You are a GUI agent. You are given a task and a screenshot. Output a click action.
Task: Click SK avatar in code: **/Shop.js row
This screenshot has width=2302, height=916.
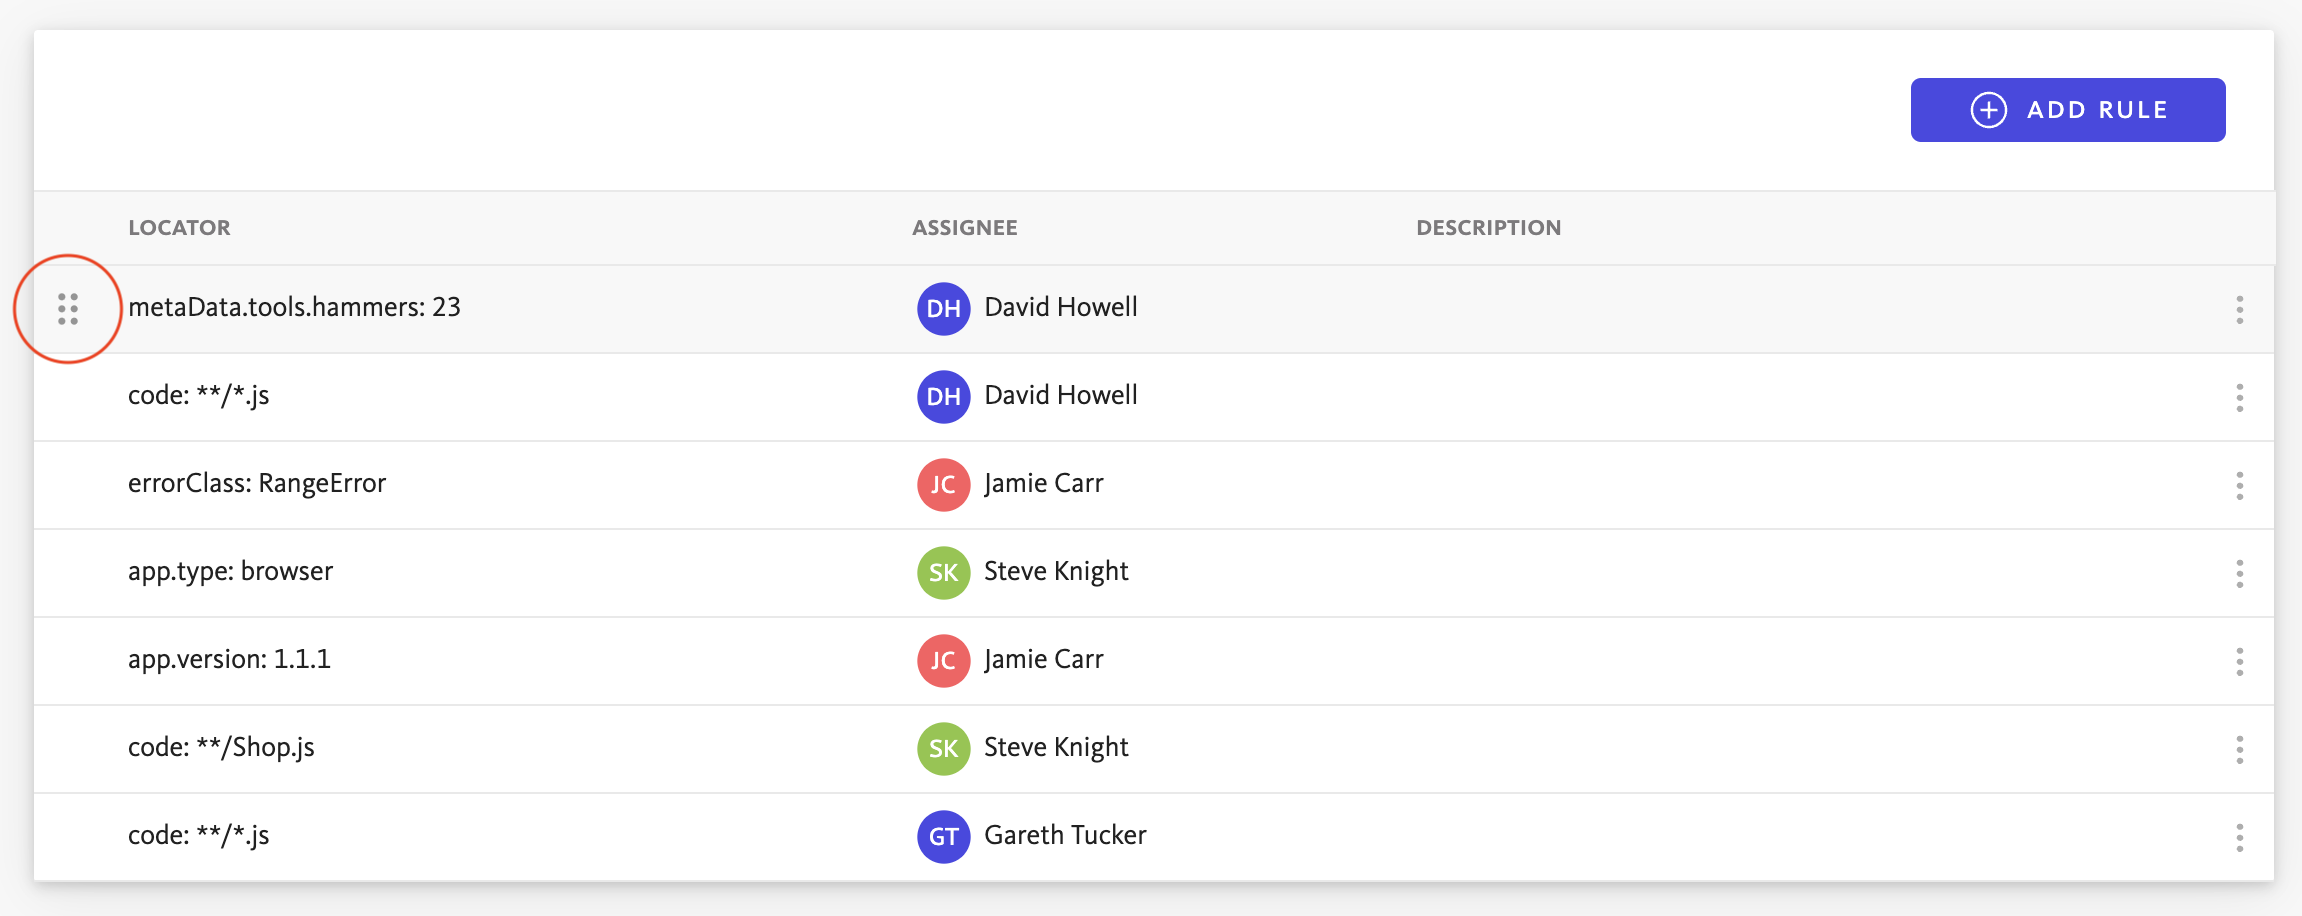944,749
